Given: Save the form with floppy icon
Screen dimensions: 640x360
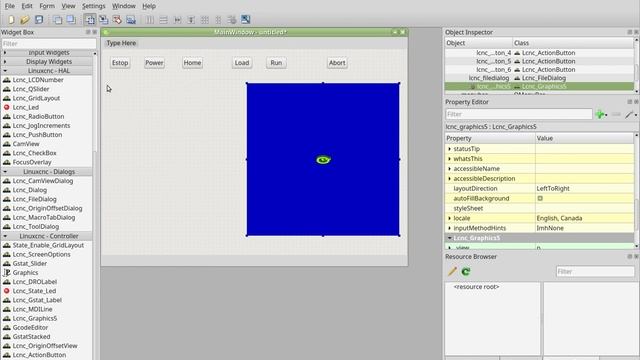Looking at the screenshot, I should [39, 20].
